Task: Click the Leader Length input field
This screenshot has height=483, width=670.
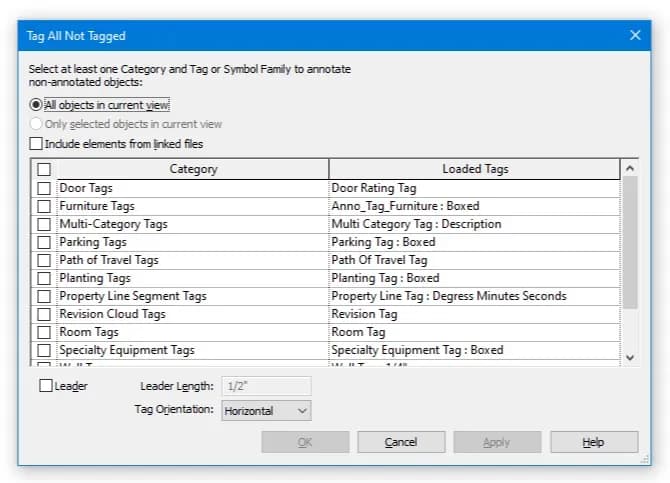Action: (266, 386)
